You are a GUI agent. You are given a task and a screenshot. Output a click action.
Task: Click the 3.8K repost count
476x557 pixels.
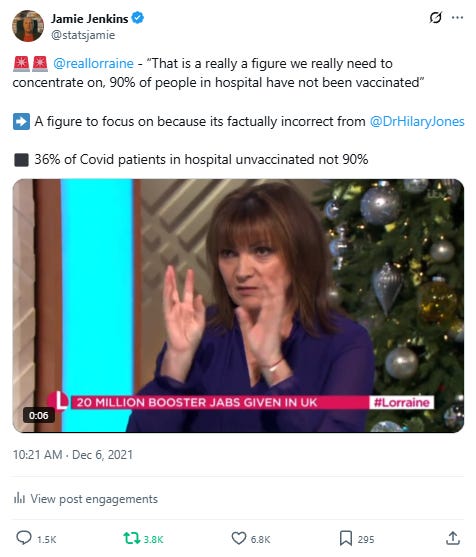point(153,540)
